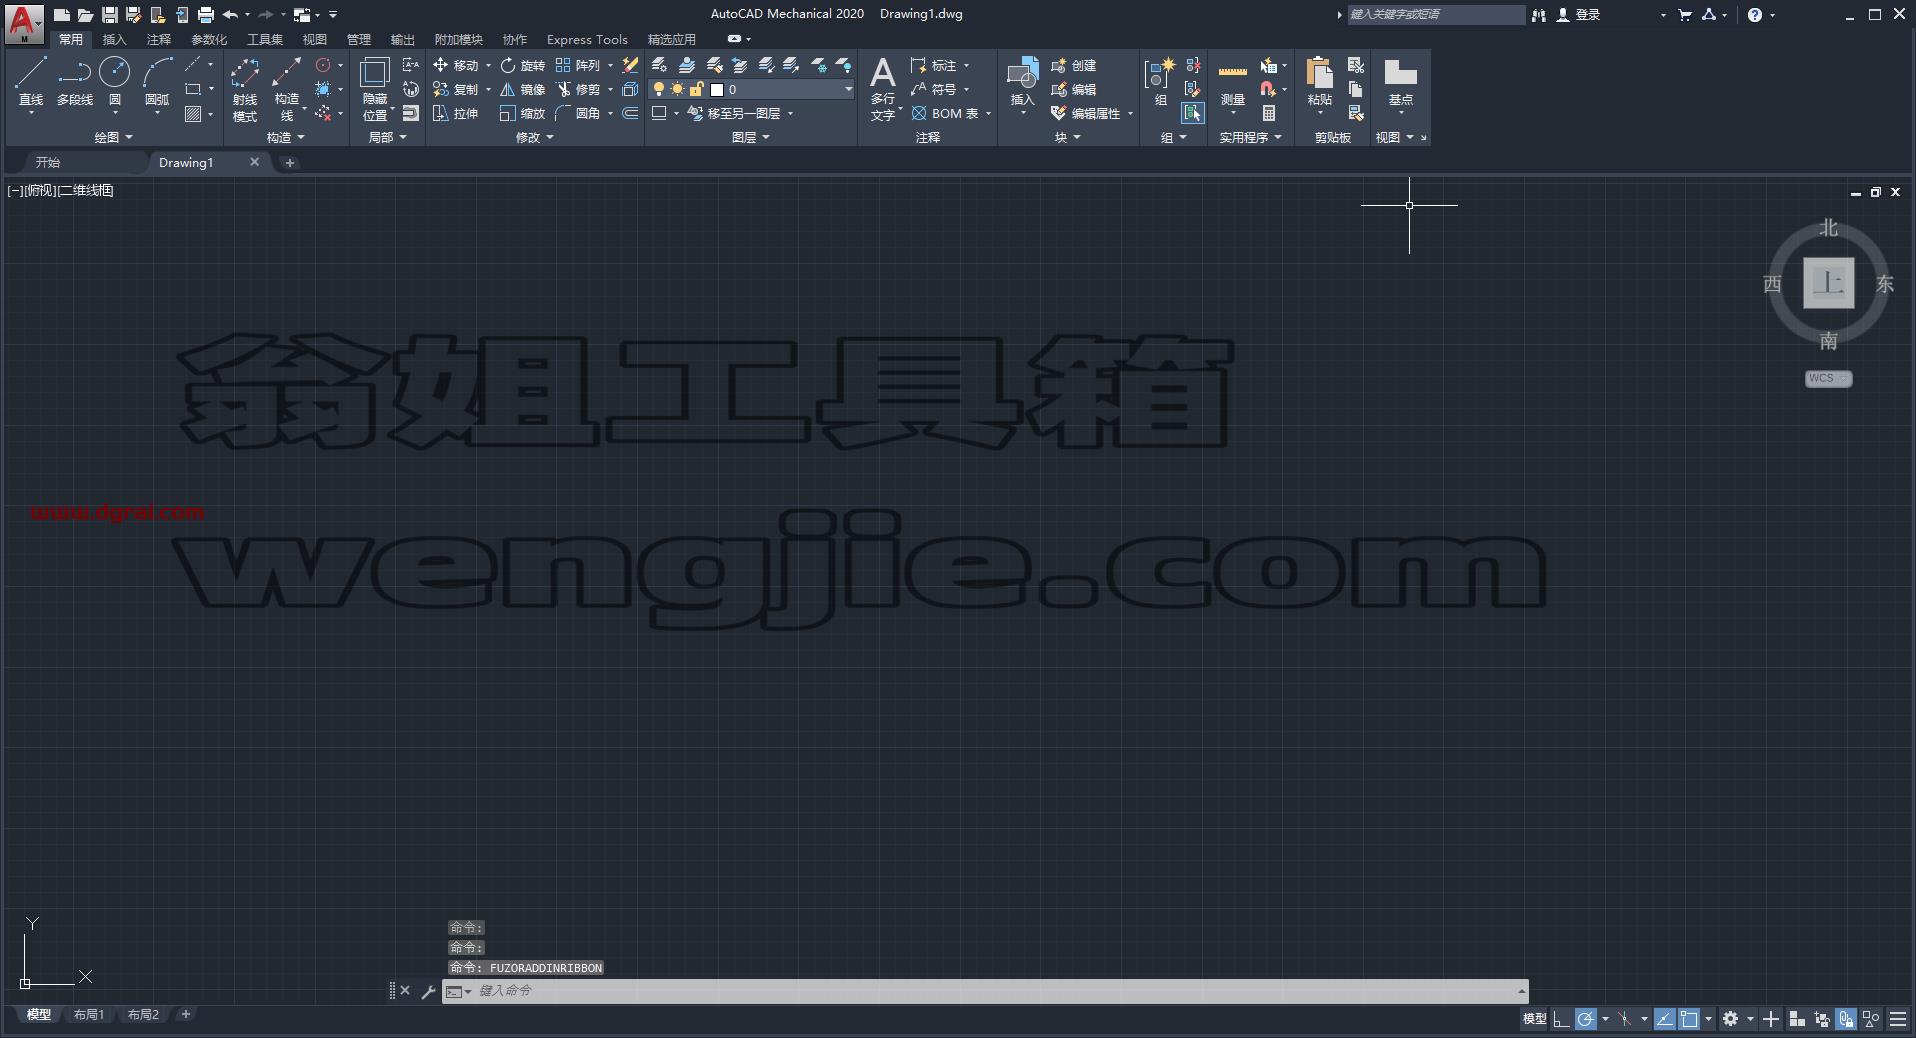This screenshot has height=1038, width=1916.
Task: Expand the 修改 modify panel
Action: pyautogui.click(x=534, y=137)
